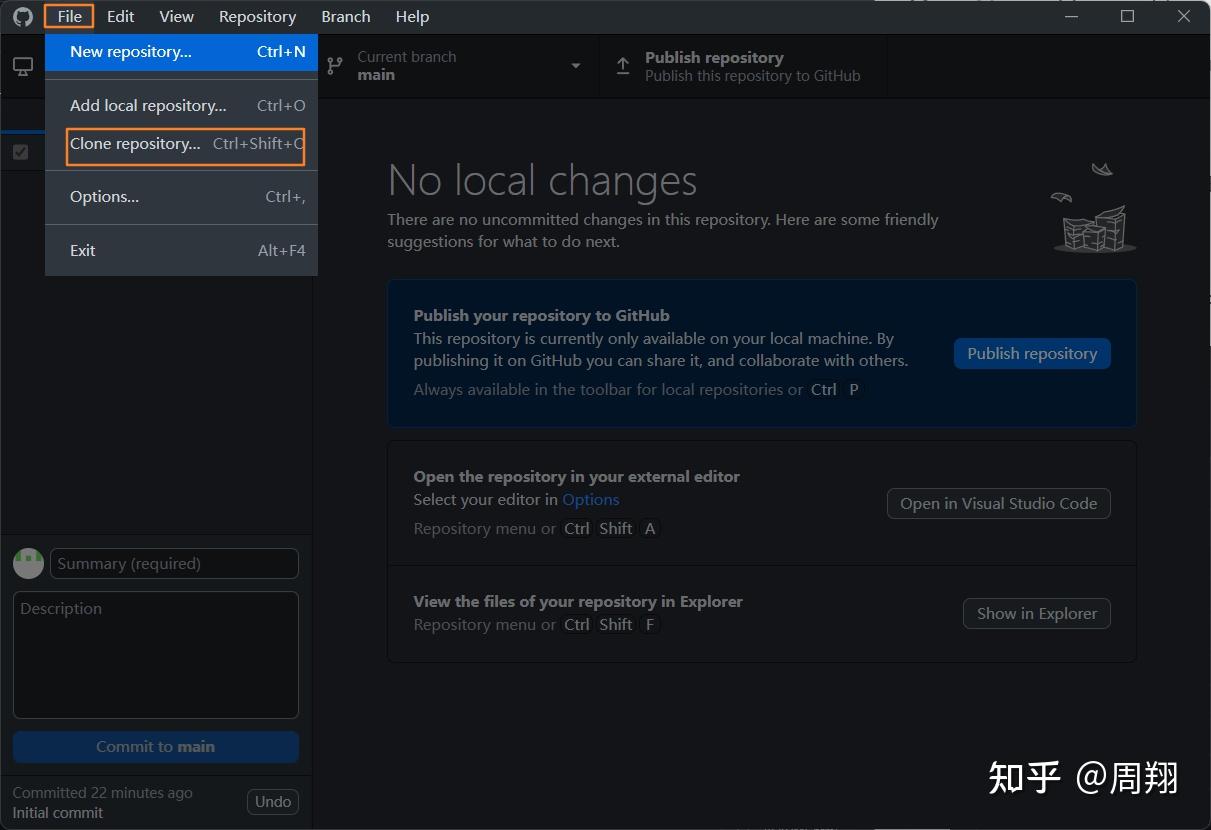Click the Publish repository toolbar item

[742, 66]
